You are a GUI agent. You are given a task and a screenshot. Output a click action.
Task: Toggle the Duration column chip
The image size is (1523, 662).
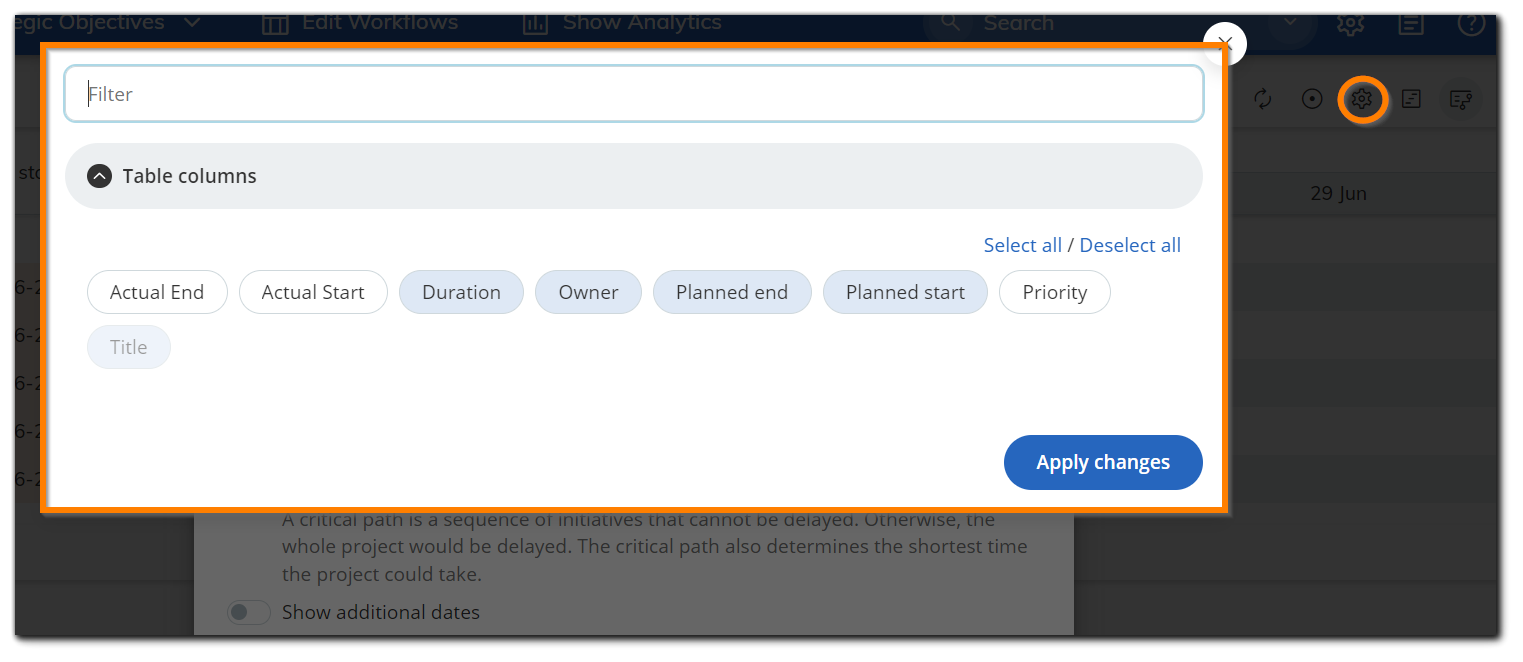pos(461,293)
